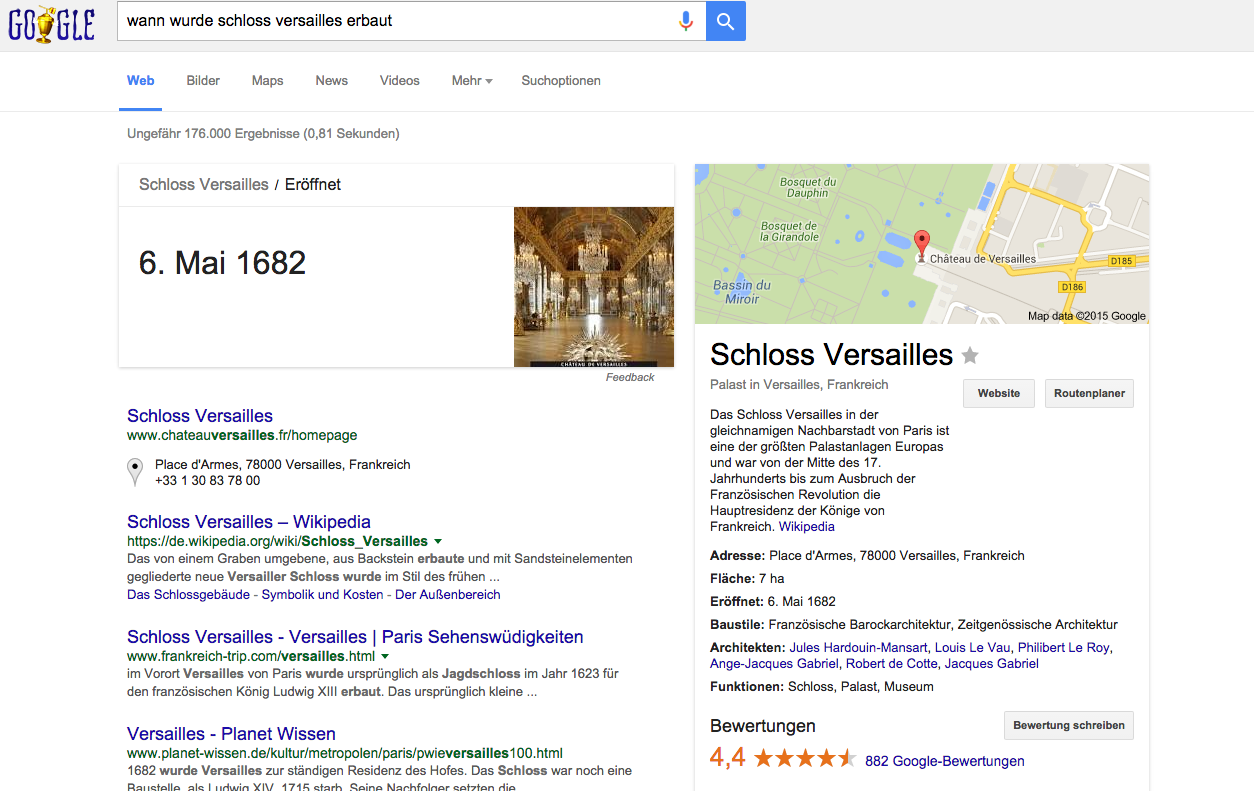Click Palast in Versailles, Frankreich subtitle
The width and height of the screenshot is (1254, 791).
tap(799, 385)
